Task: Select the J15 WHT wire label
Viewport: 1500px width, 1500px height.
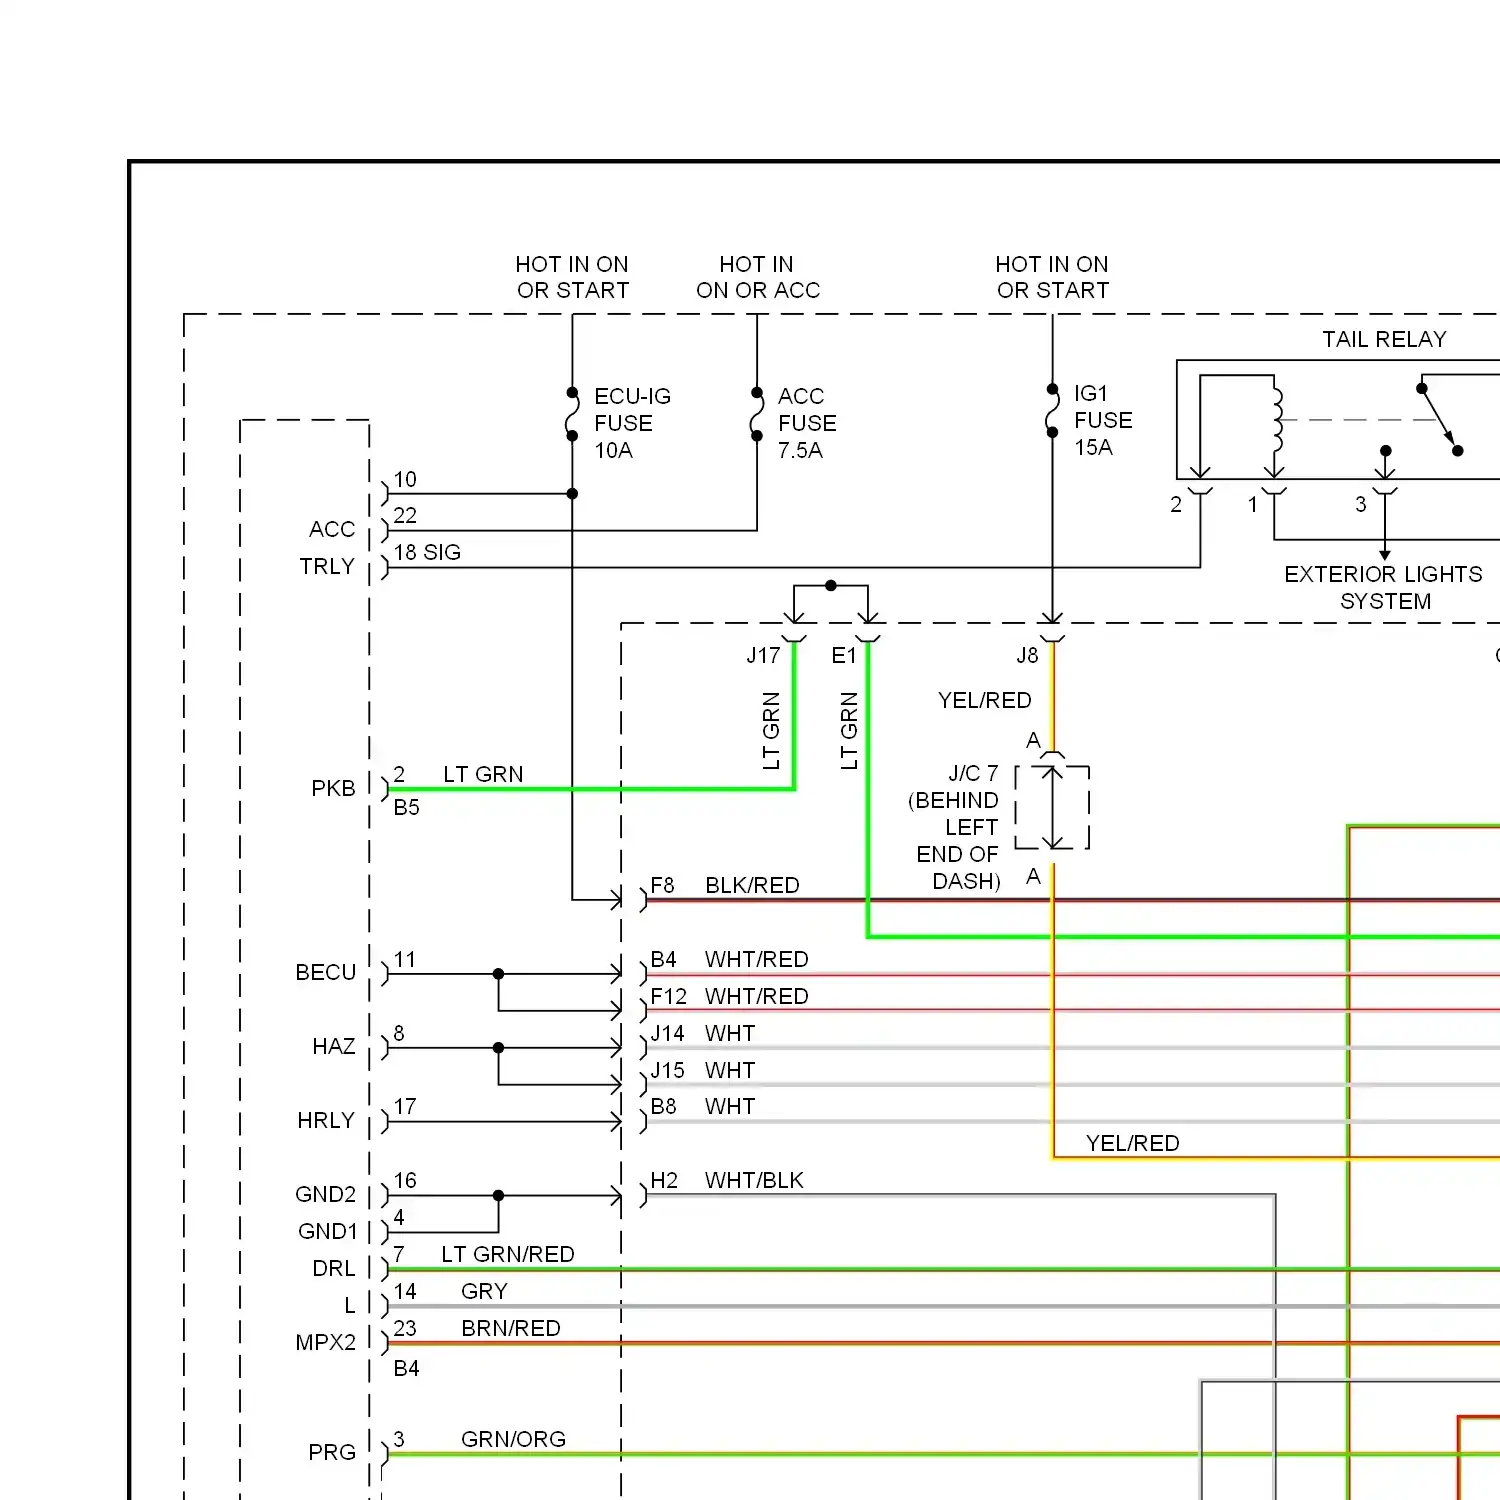Action: coord(703,1070)
